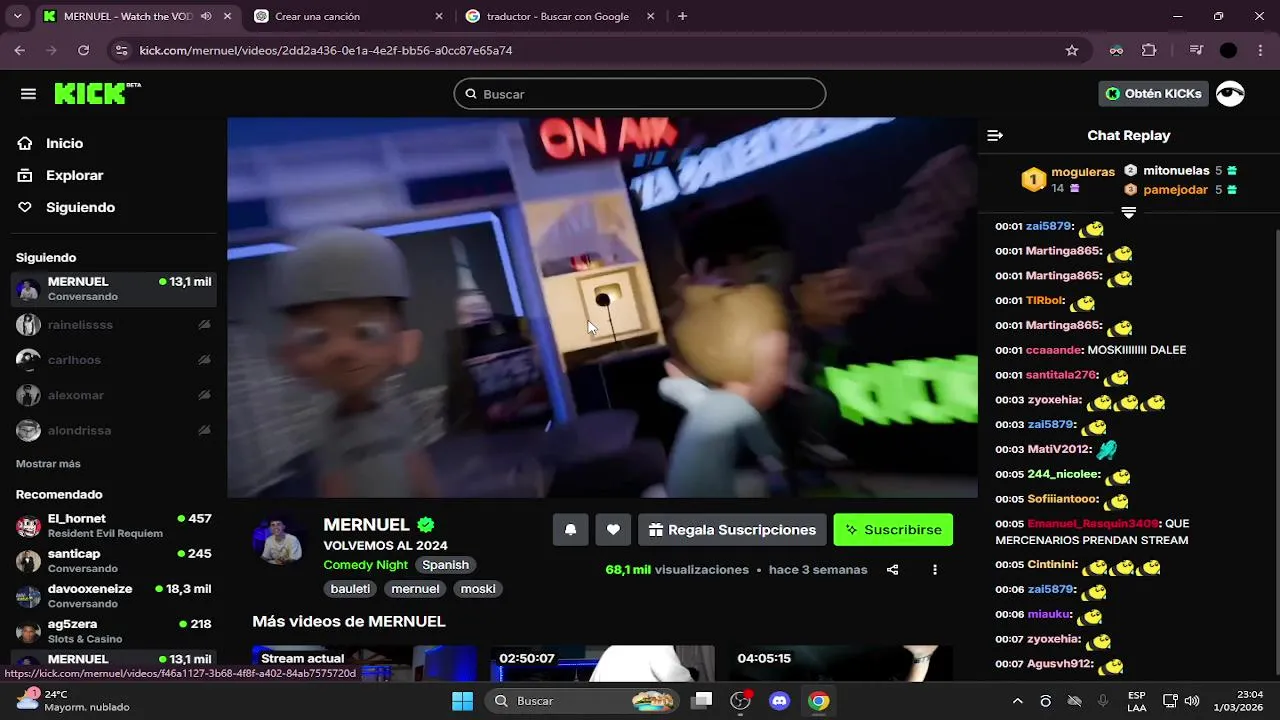Click ccaaande username in chat
This screenshot has width=1280, height=720.
click(x=1054, y=350)
